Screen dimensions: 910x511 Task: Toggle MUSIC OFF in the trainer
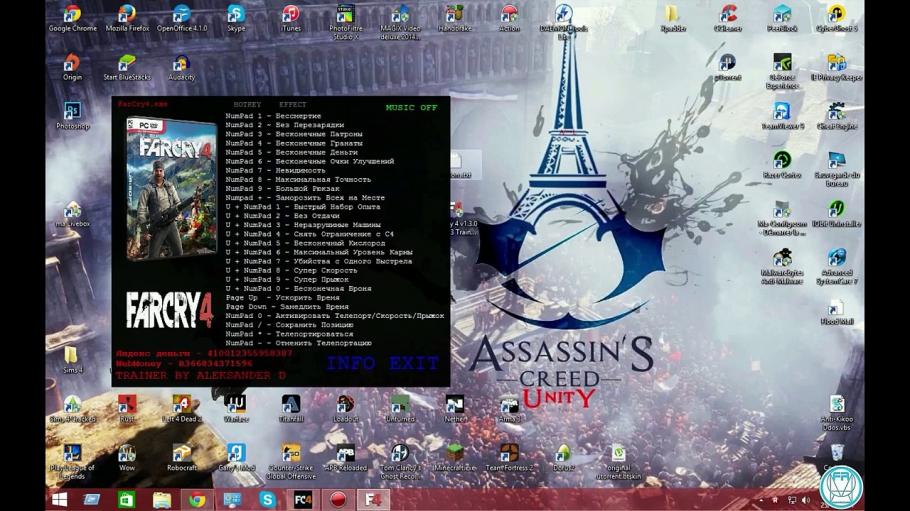[x=411, y=107]
